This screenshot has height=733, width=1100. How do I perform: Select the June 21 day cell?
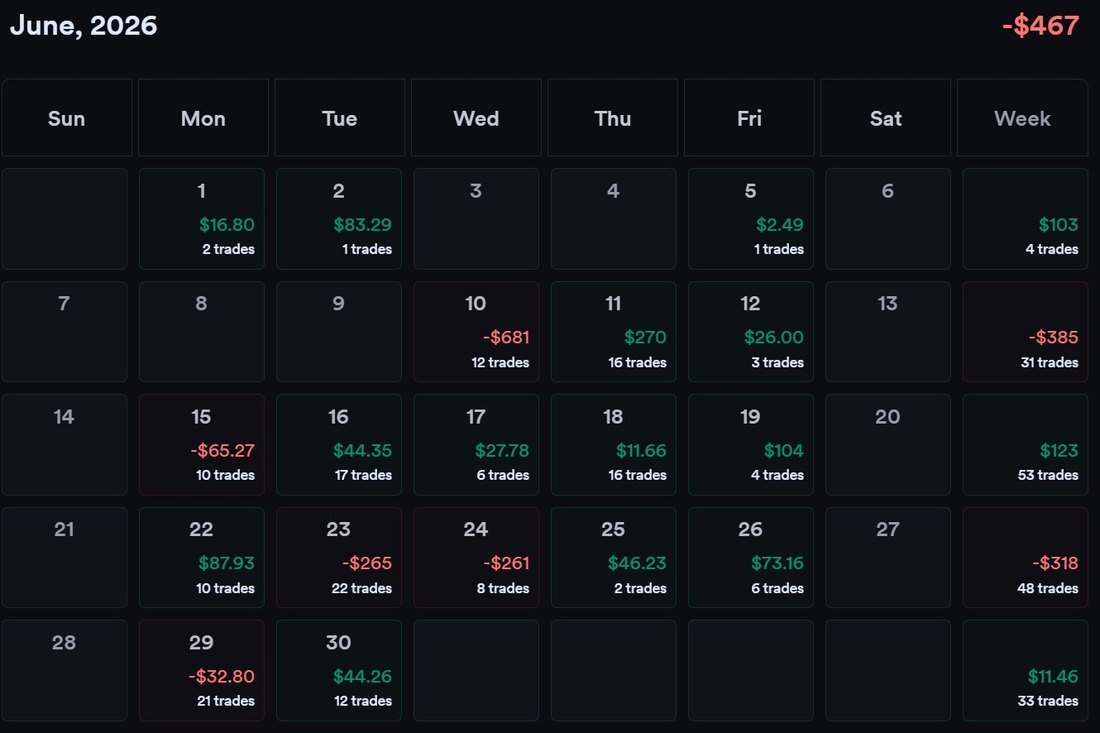(65, 558)
